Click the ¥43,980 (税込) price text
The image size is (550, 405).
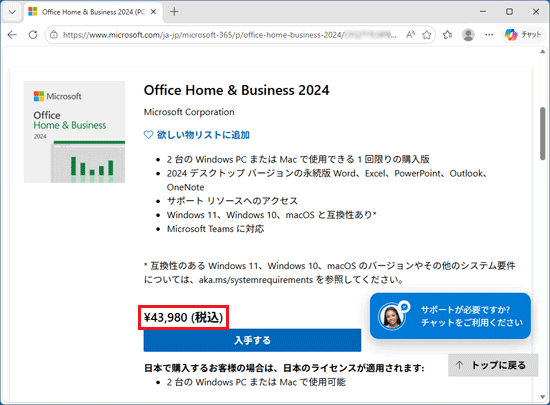(183, 317)
